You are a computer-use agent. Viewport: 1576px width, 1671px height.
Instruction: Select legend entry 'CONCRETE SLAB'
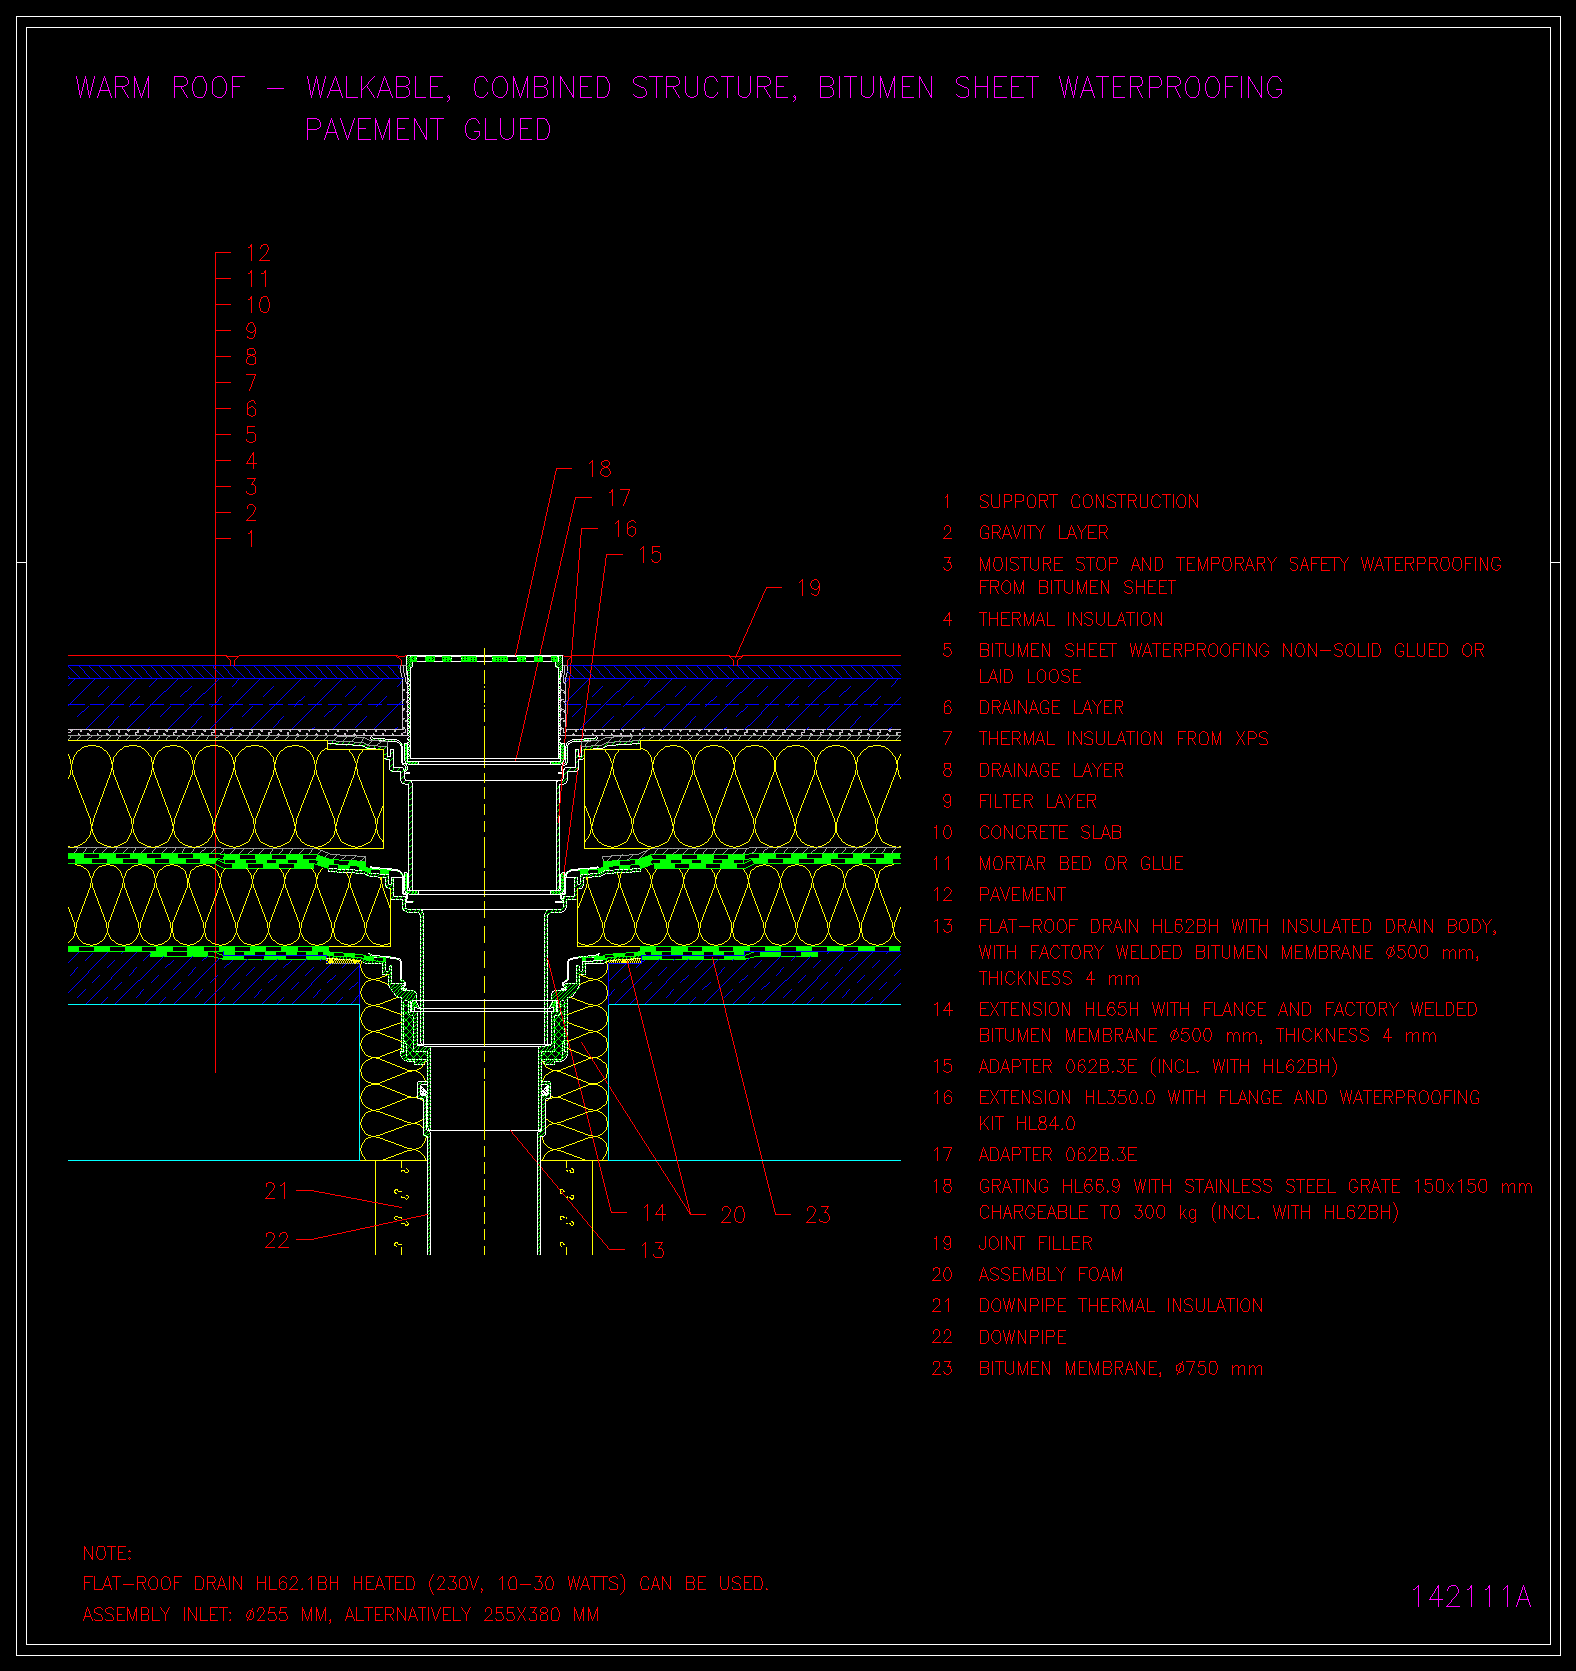(x=1050, y=833)
